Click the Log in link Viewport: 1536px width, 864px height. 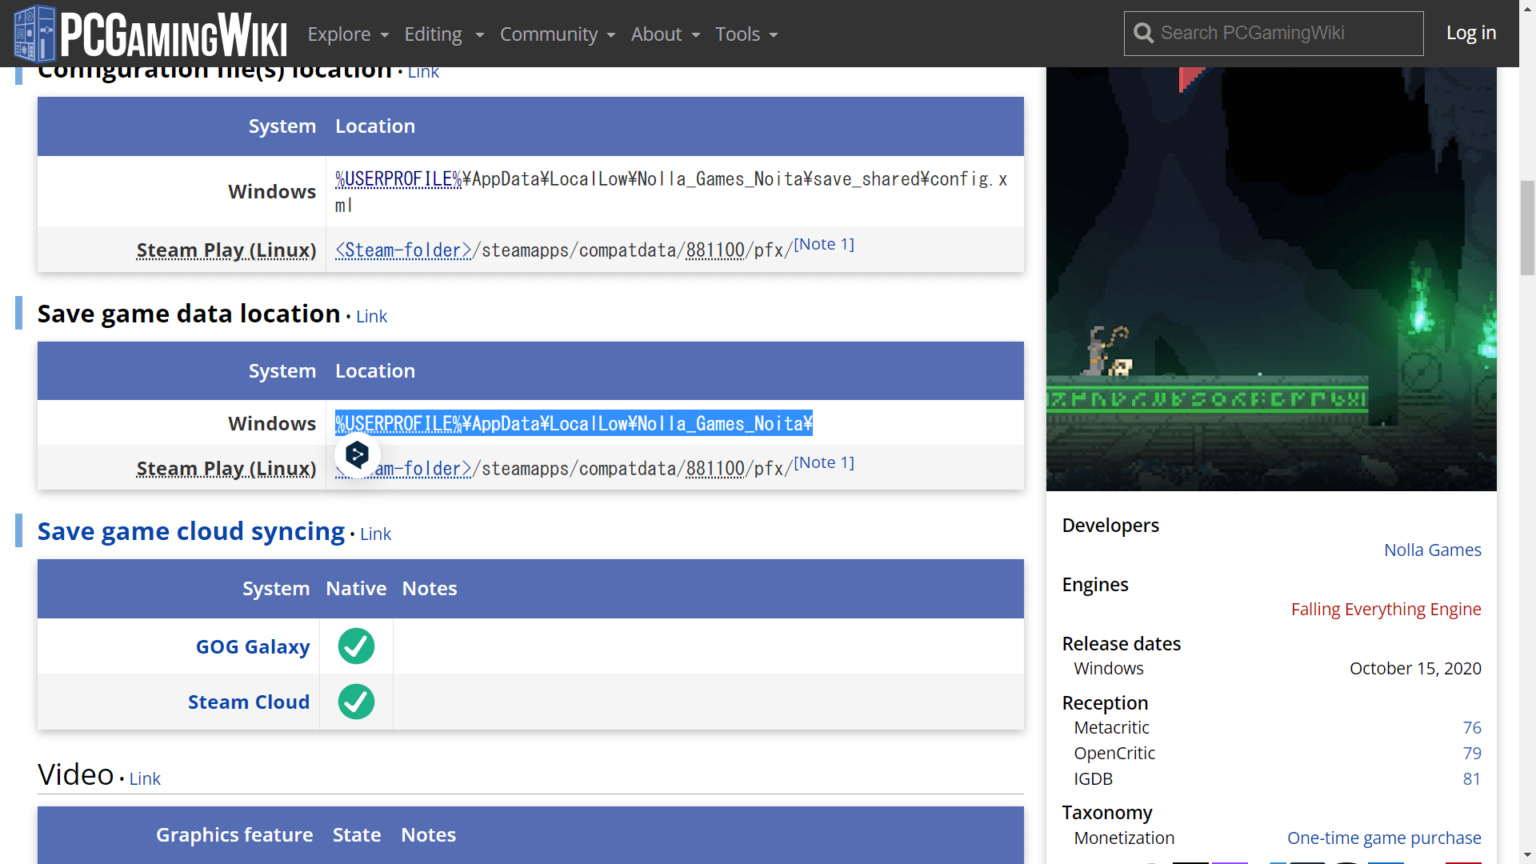click(x=1470, y=33)
